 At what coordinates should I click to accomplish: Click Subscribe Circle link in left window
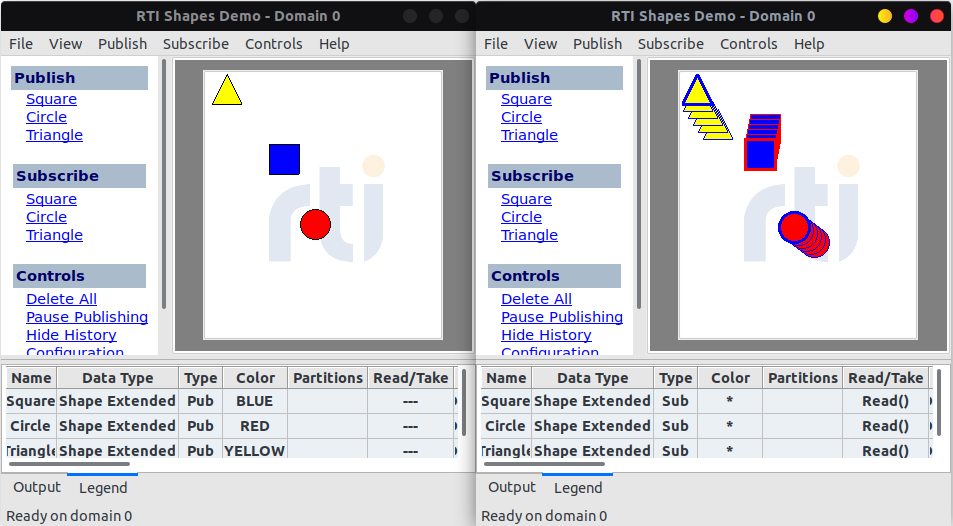click(46, 217)
